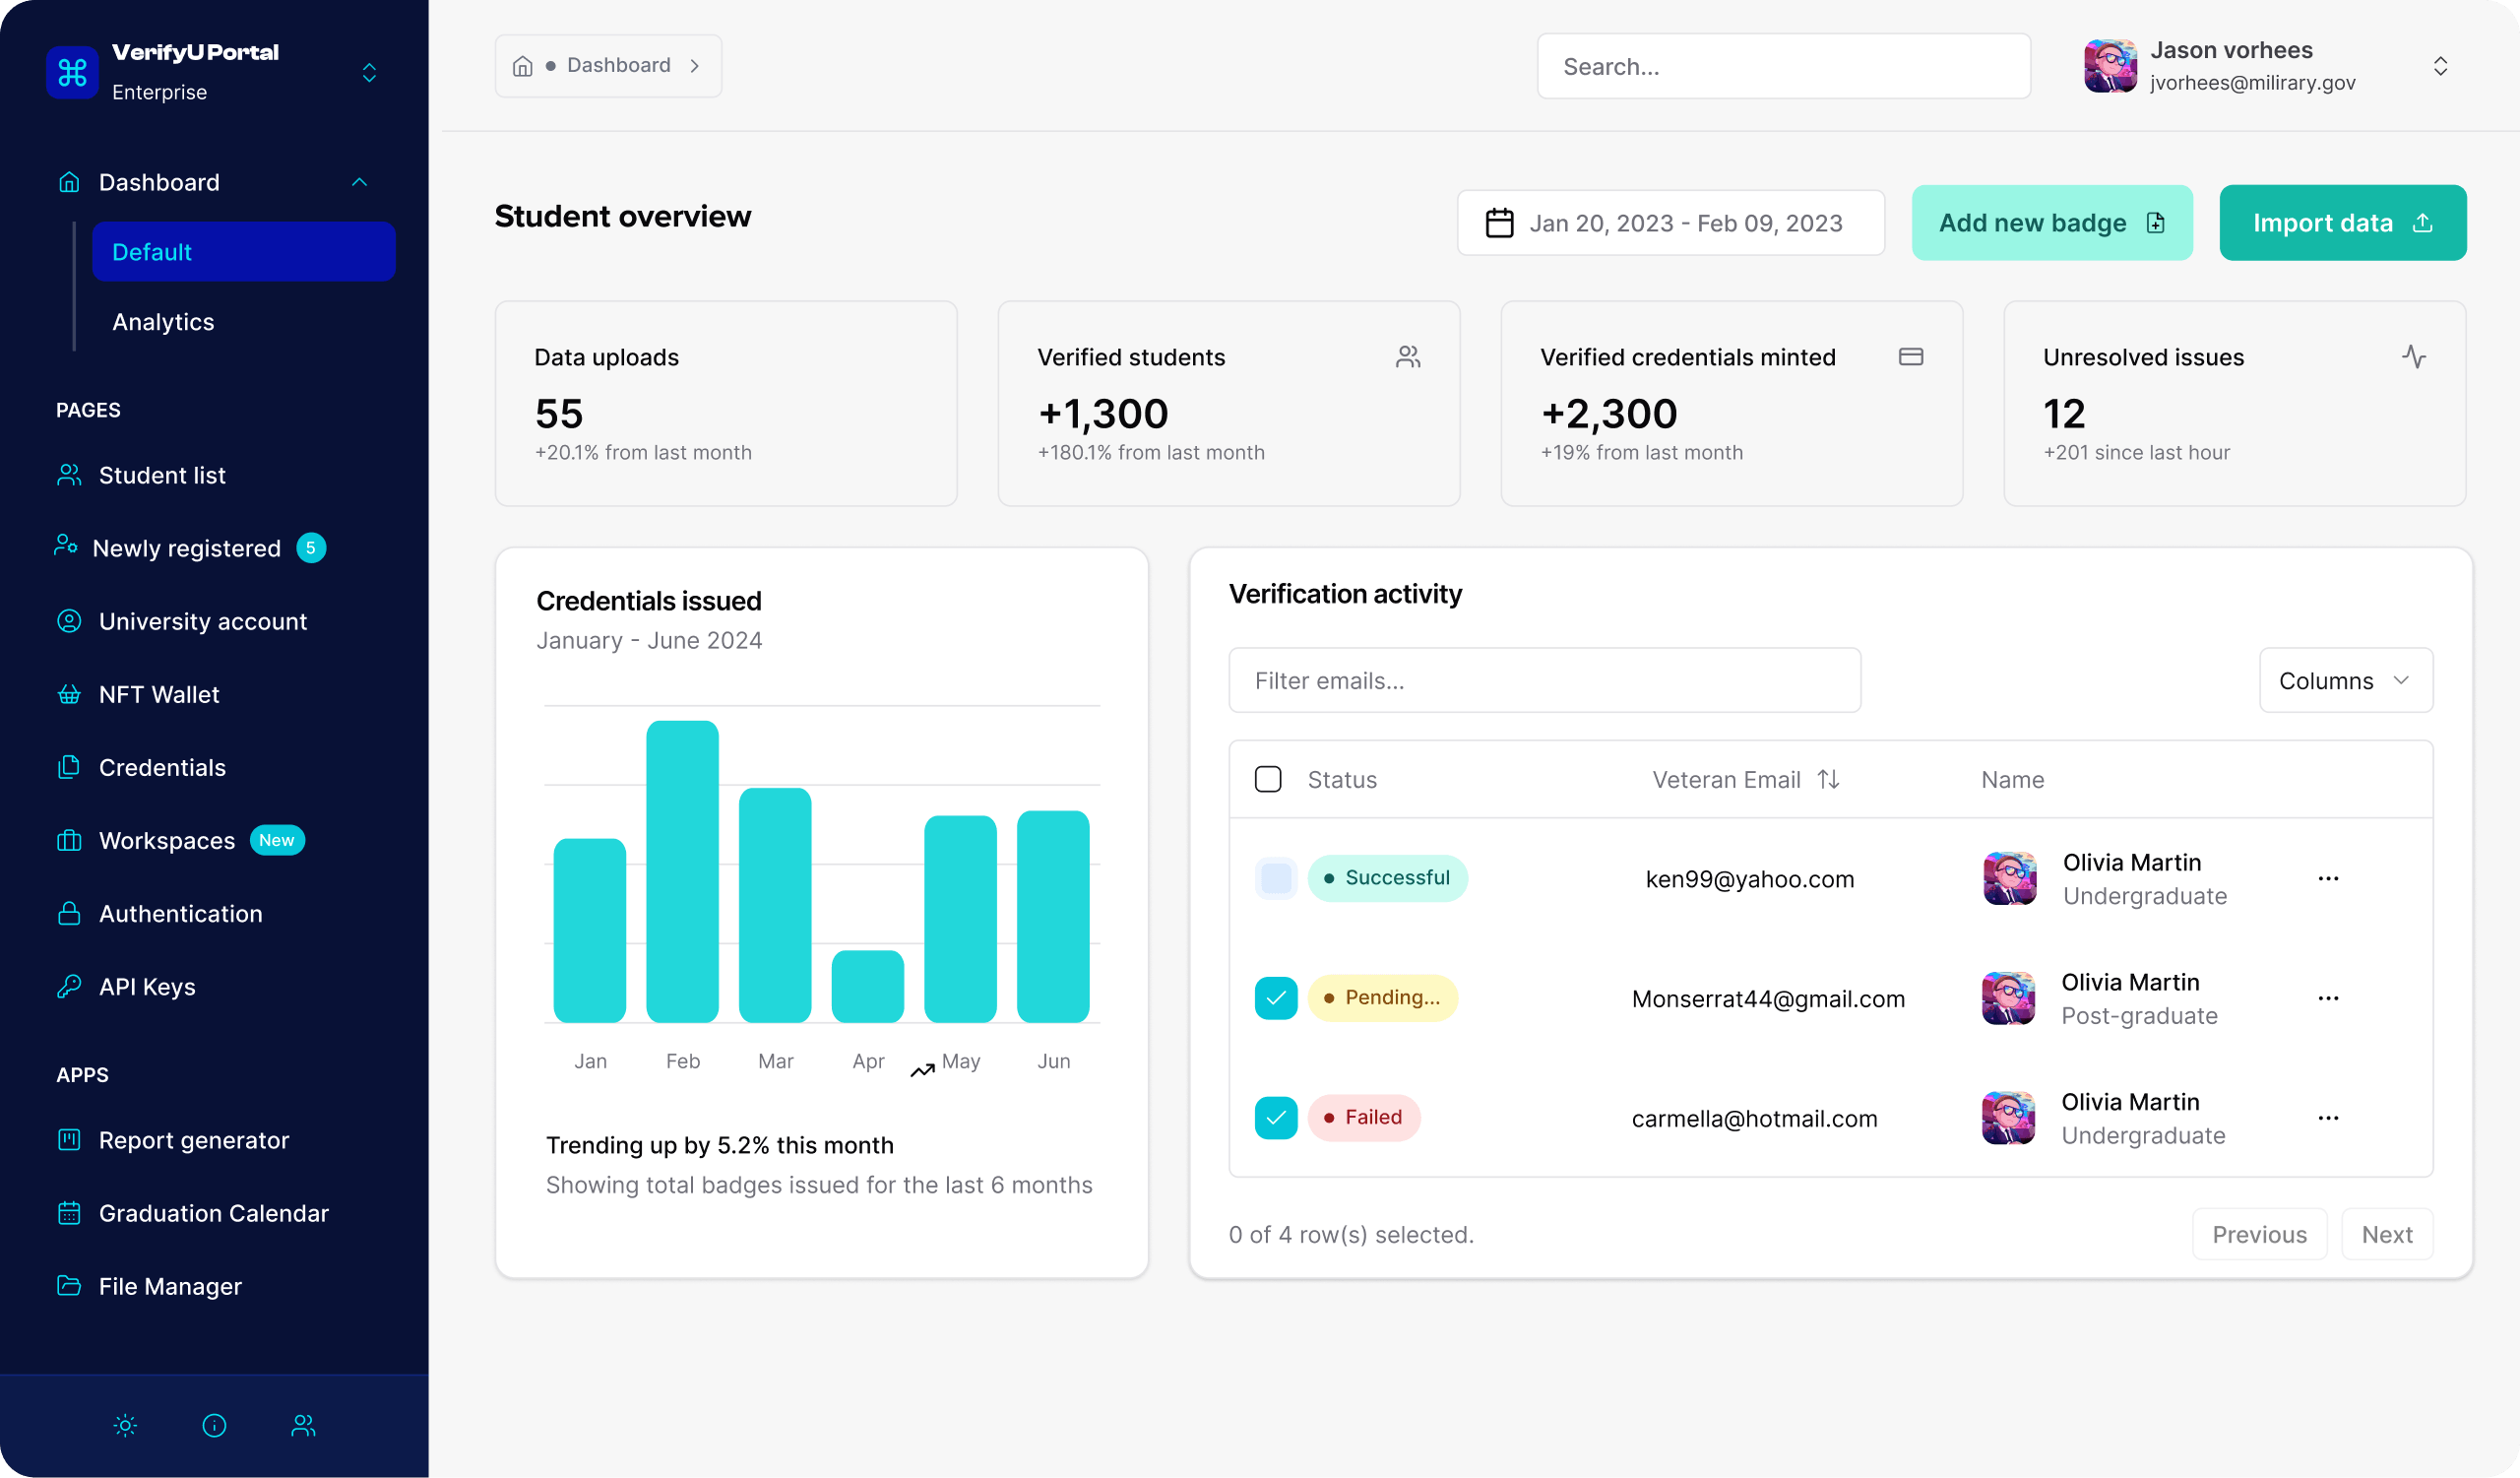Click the Authentication lock icon
This screenshot has width=2520, height=1478.
tap(68, 913)
